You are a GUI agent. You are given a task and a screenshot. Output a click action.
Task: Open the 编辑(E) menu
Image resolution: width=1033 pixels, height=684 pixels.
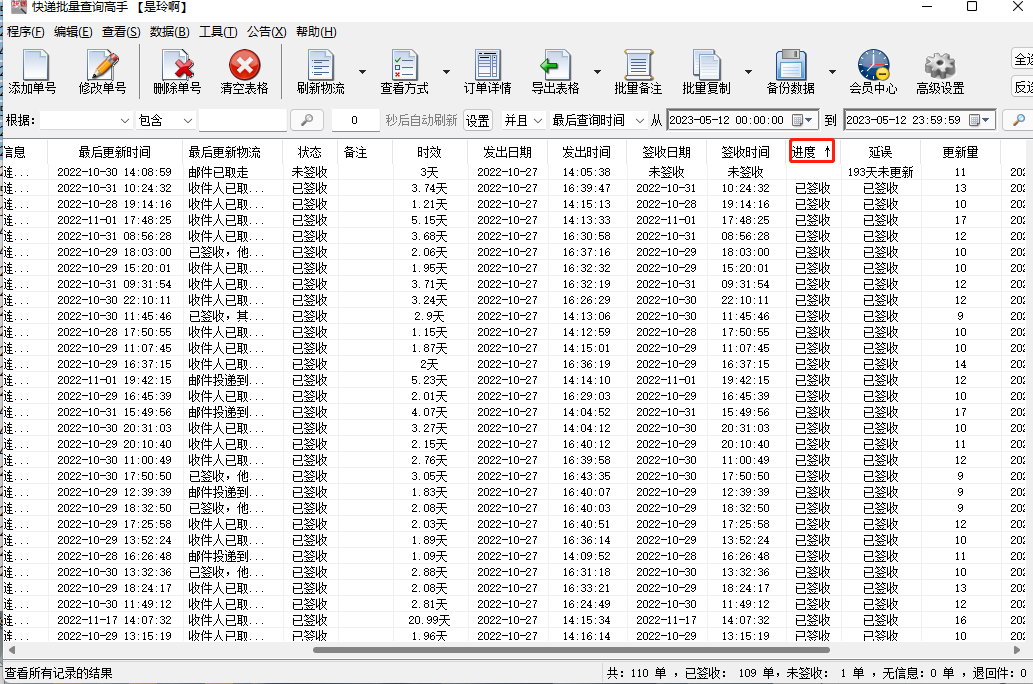73,32
